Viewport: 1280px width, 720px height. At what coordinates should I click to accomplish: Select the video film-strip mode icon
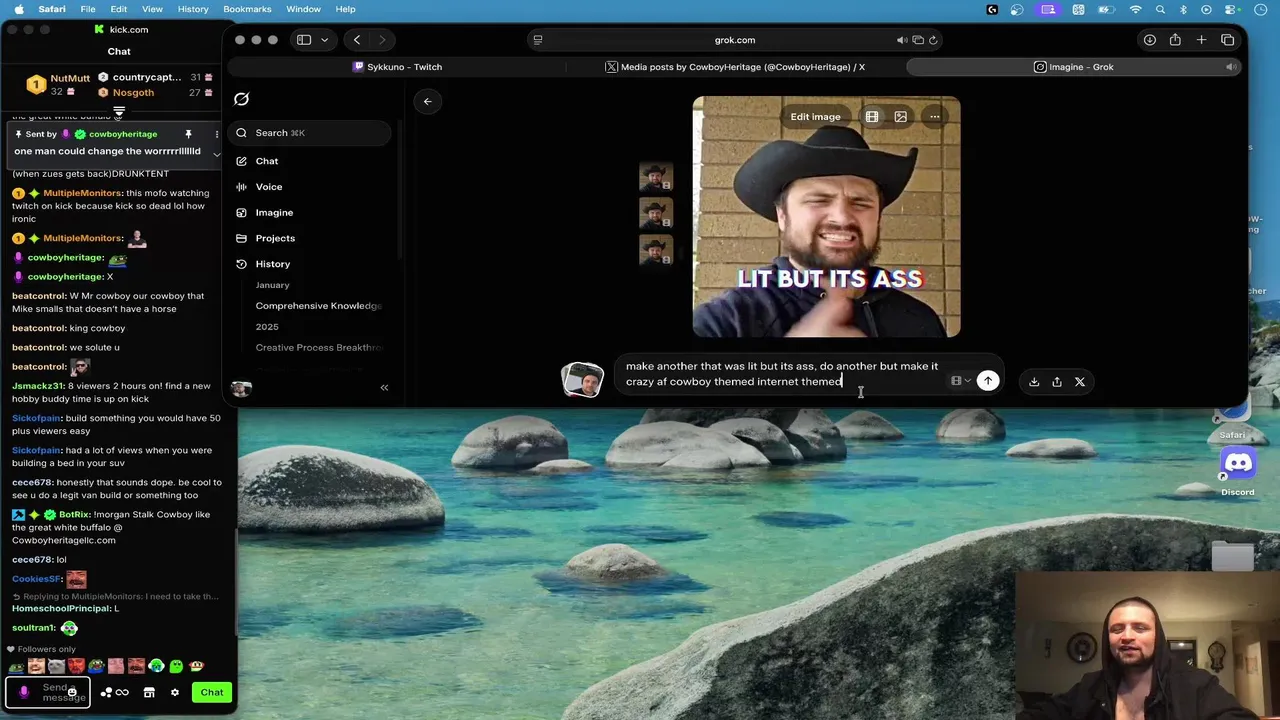point(872,117)
